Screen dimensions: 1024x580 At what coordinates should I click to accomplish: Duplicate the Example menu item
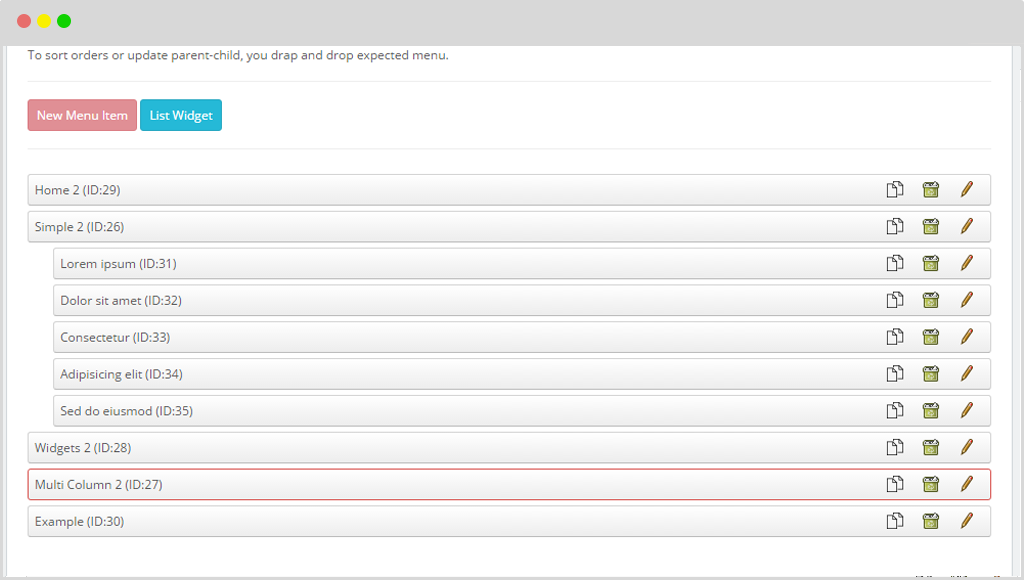tap(895, 521)
